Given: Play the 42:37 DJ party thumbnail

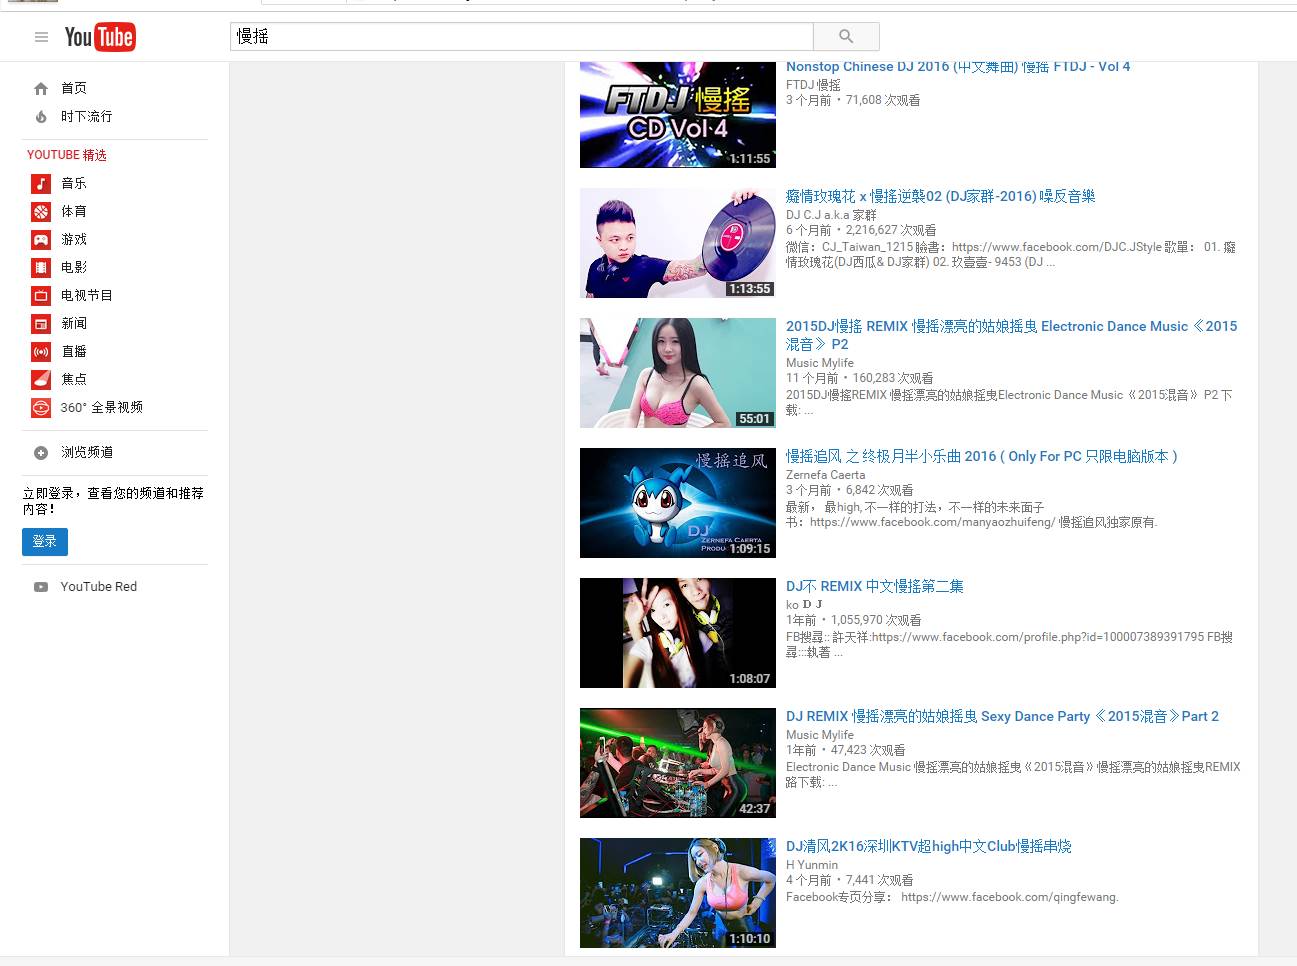Looking at the screenshot, I should (677, 762).
